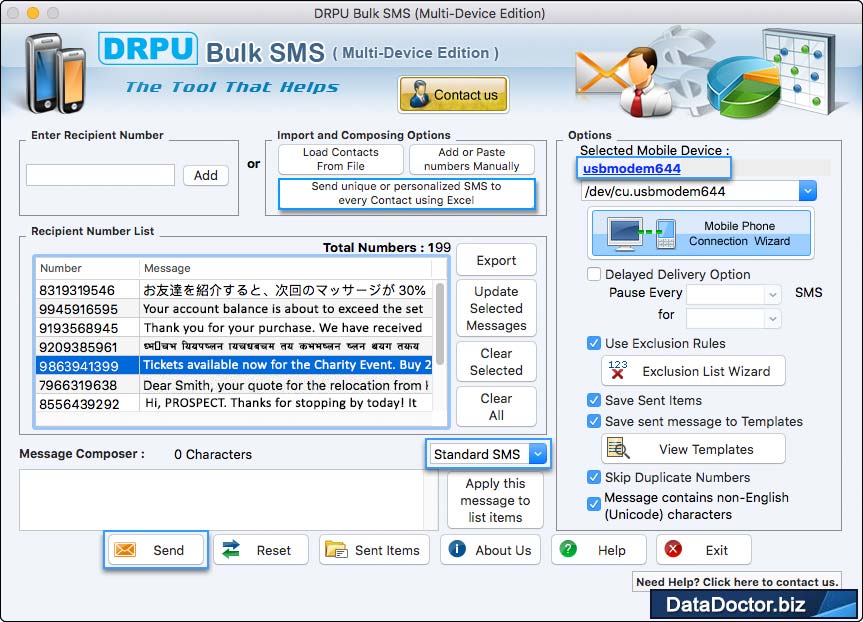
Task: Open the Standard SMS type dropdown
Action: (x=538, y=454)
